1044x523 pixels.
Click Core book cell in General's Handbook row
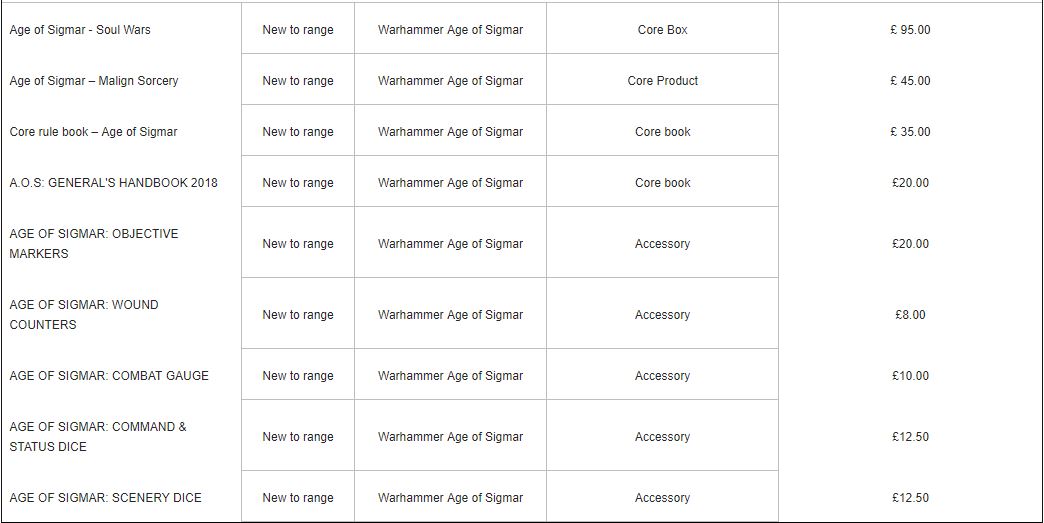tap(662, 183)
